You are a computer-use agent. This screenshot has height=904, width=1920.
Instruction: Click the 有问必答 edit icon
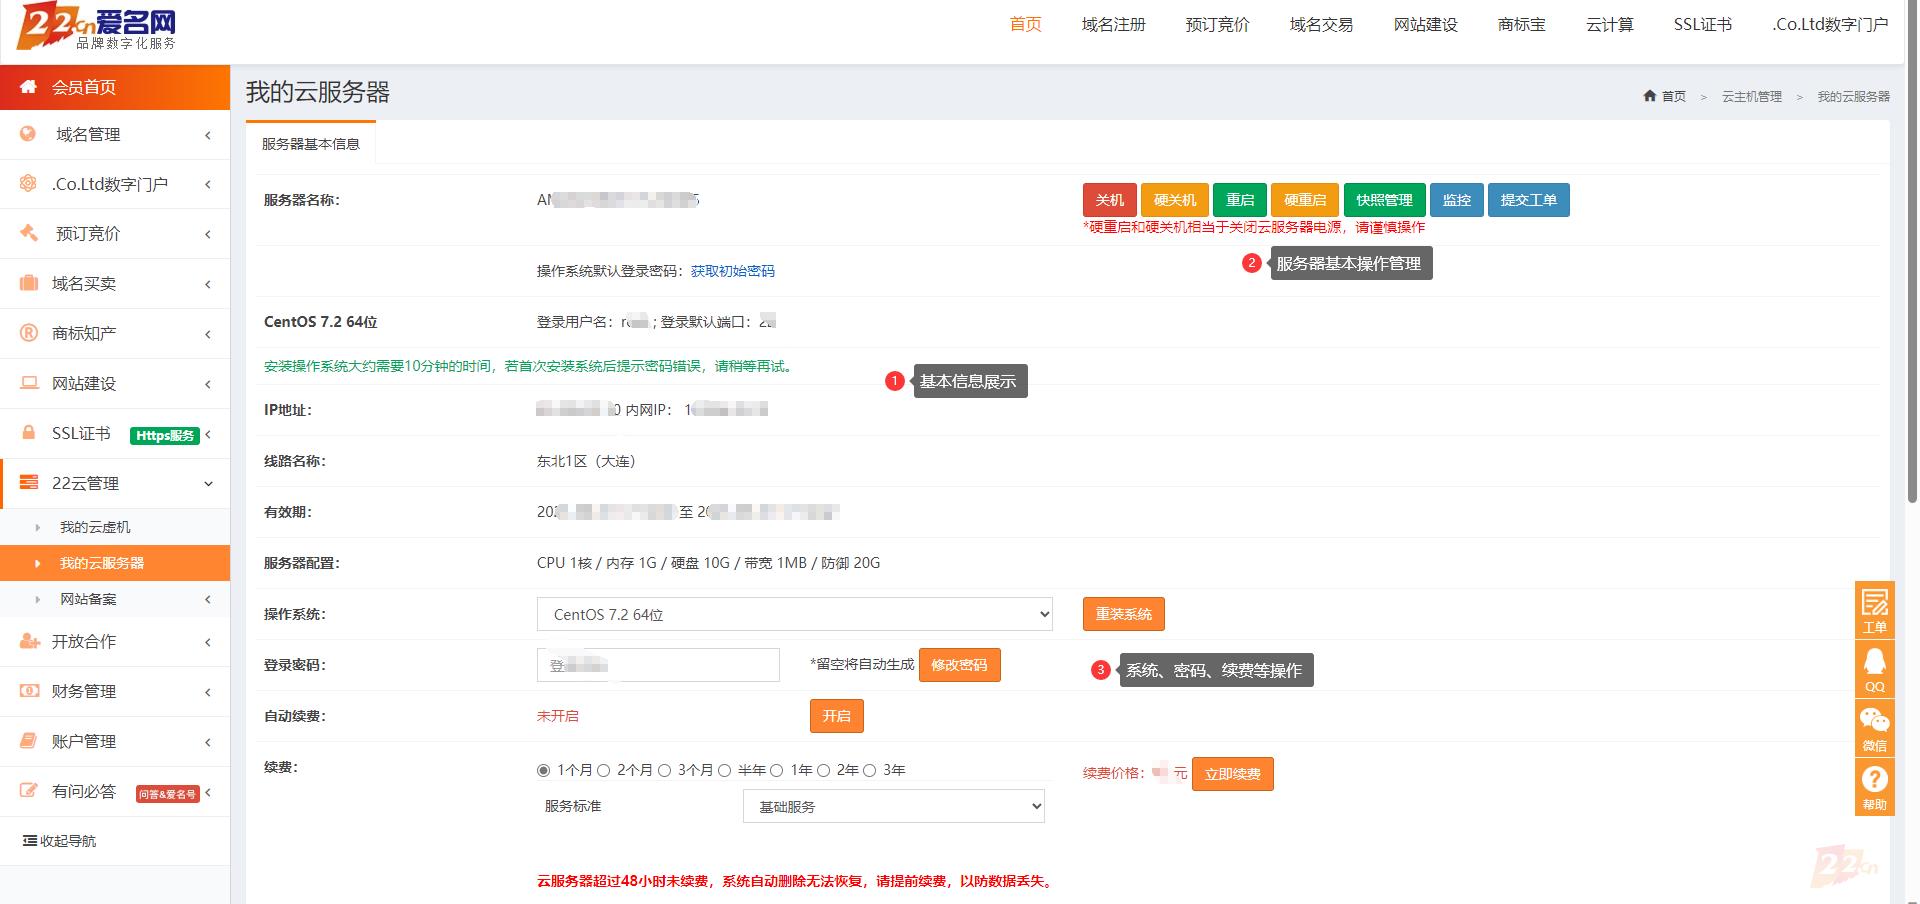(x=28, y=791)
